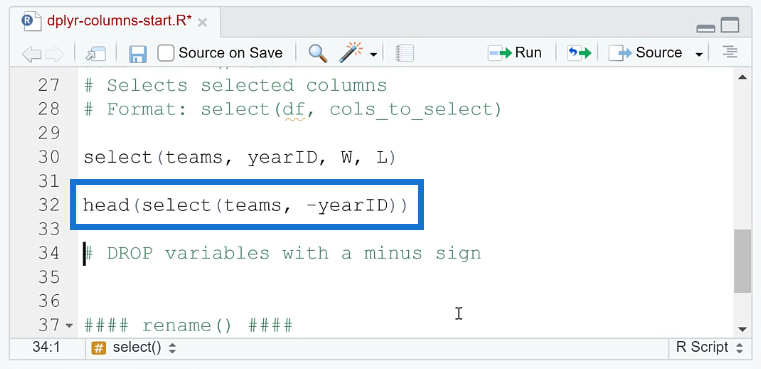Image resolution: width=761 pixels, height=369 pixels.
Task: Save the script with floppy disk icon
Action: tap(138, 53)
